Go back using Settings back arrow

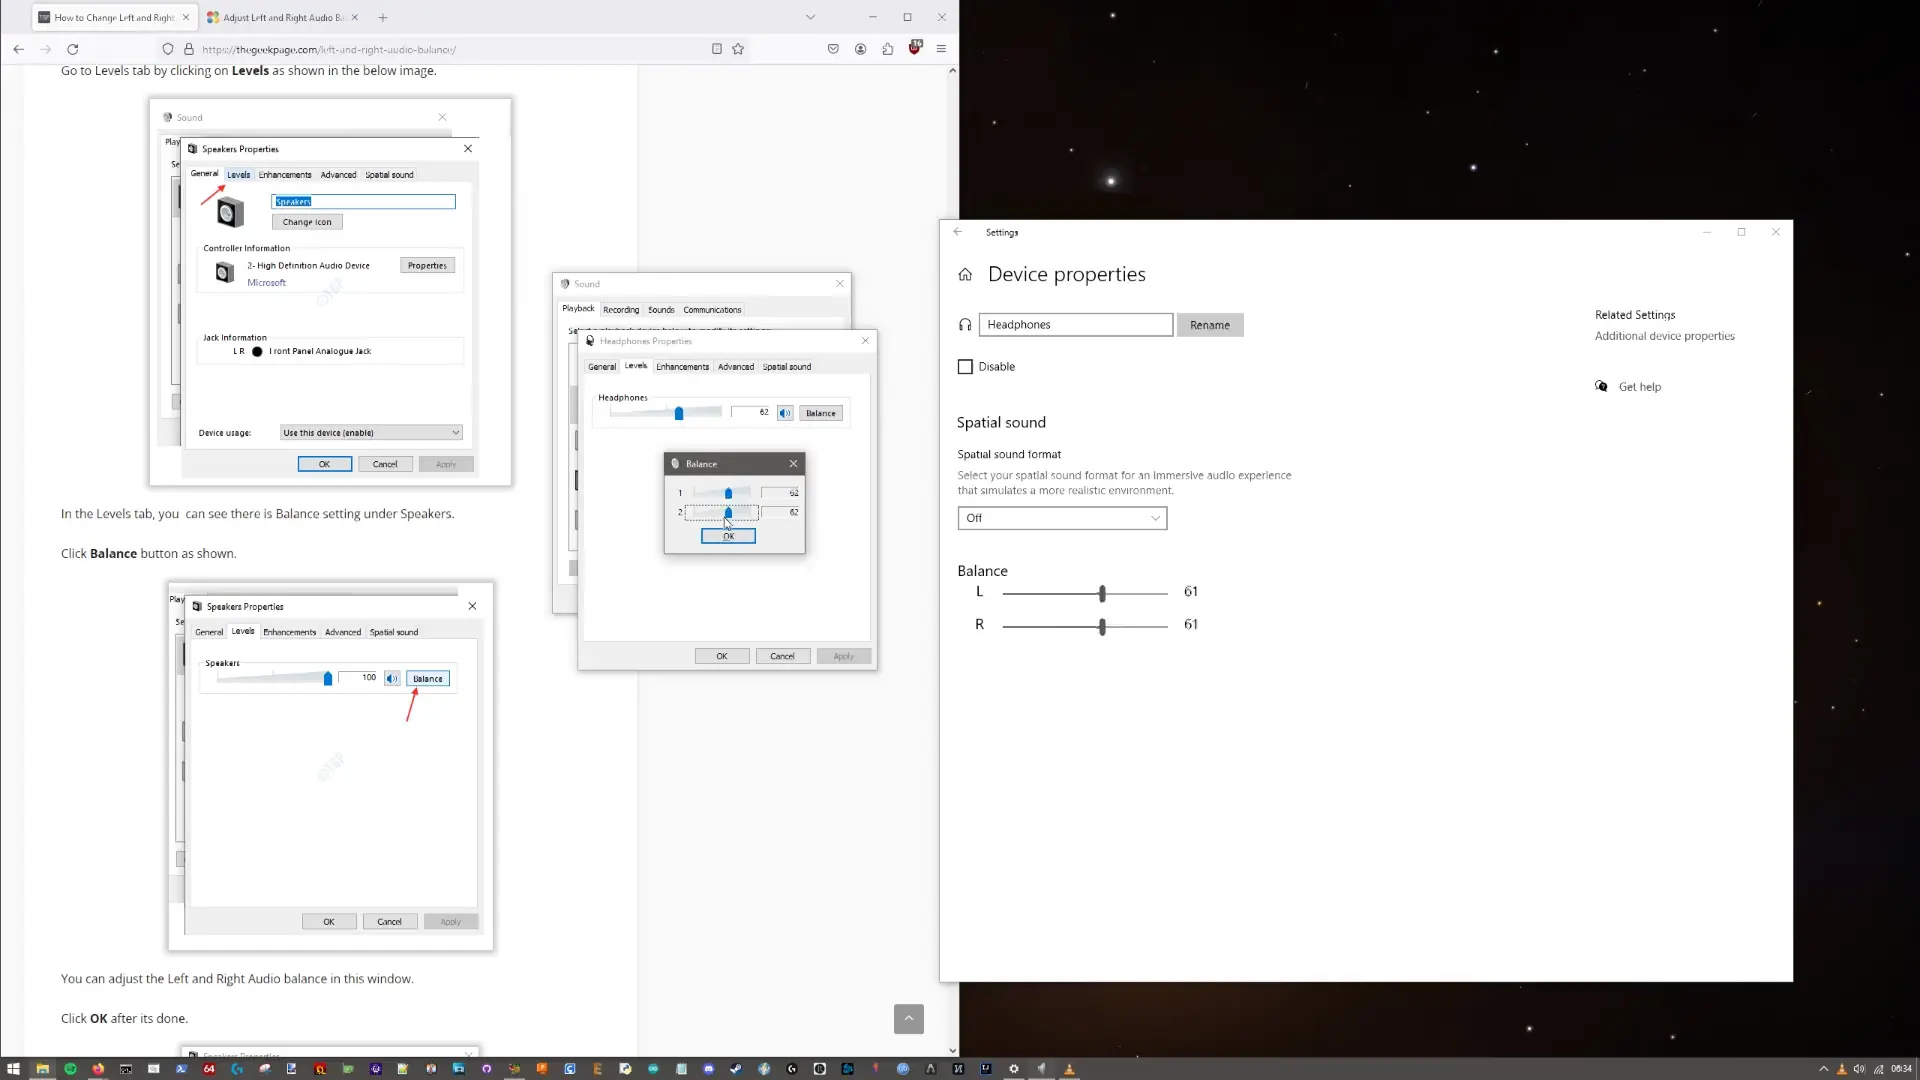tap(958, 232)
